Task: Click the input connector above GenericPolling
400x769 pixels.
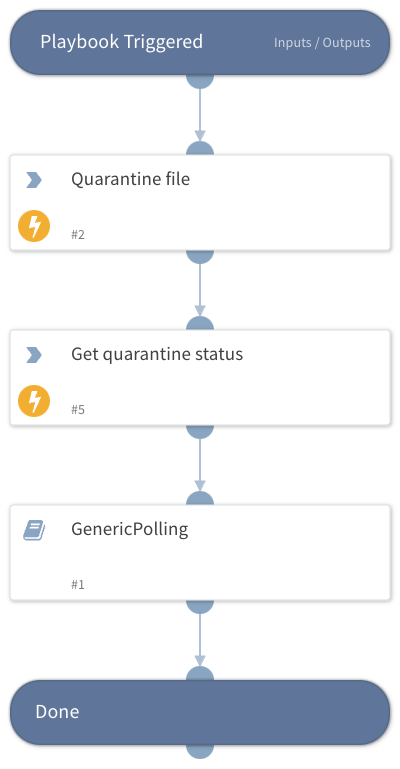Action: tap(200, 499)
